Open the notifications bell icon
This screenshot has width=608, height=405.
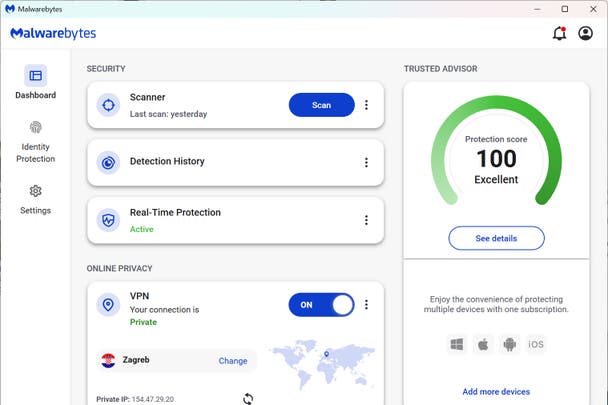(559, 33)
